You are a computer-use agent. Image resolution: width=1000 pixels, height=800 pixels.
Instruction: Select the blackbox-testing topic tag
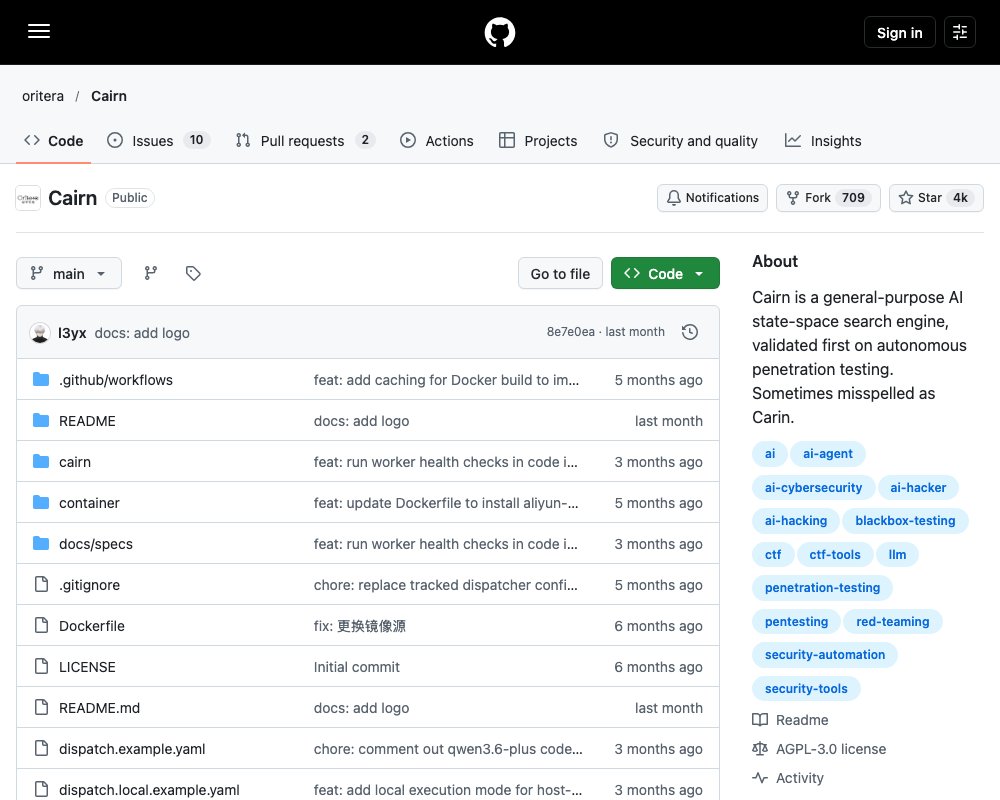[x=905, y=521]
